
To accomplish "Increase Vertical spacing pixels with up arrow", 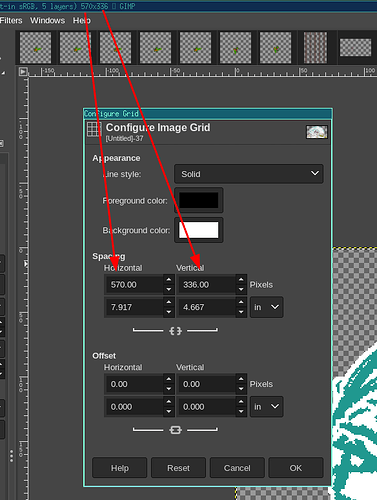I will 241,280.
